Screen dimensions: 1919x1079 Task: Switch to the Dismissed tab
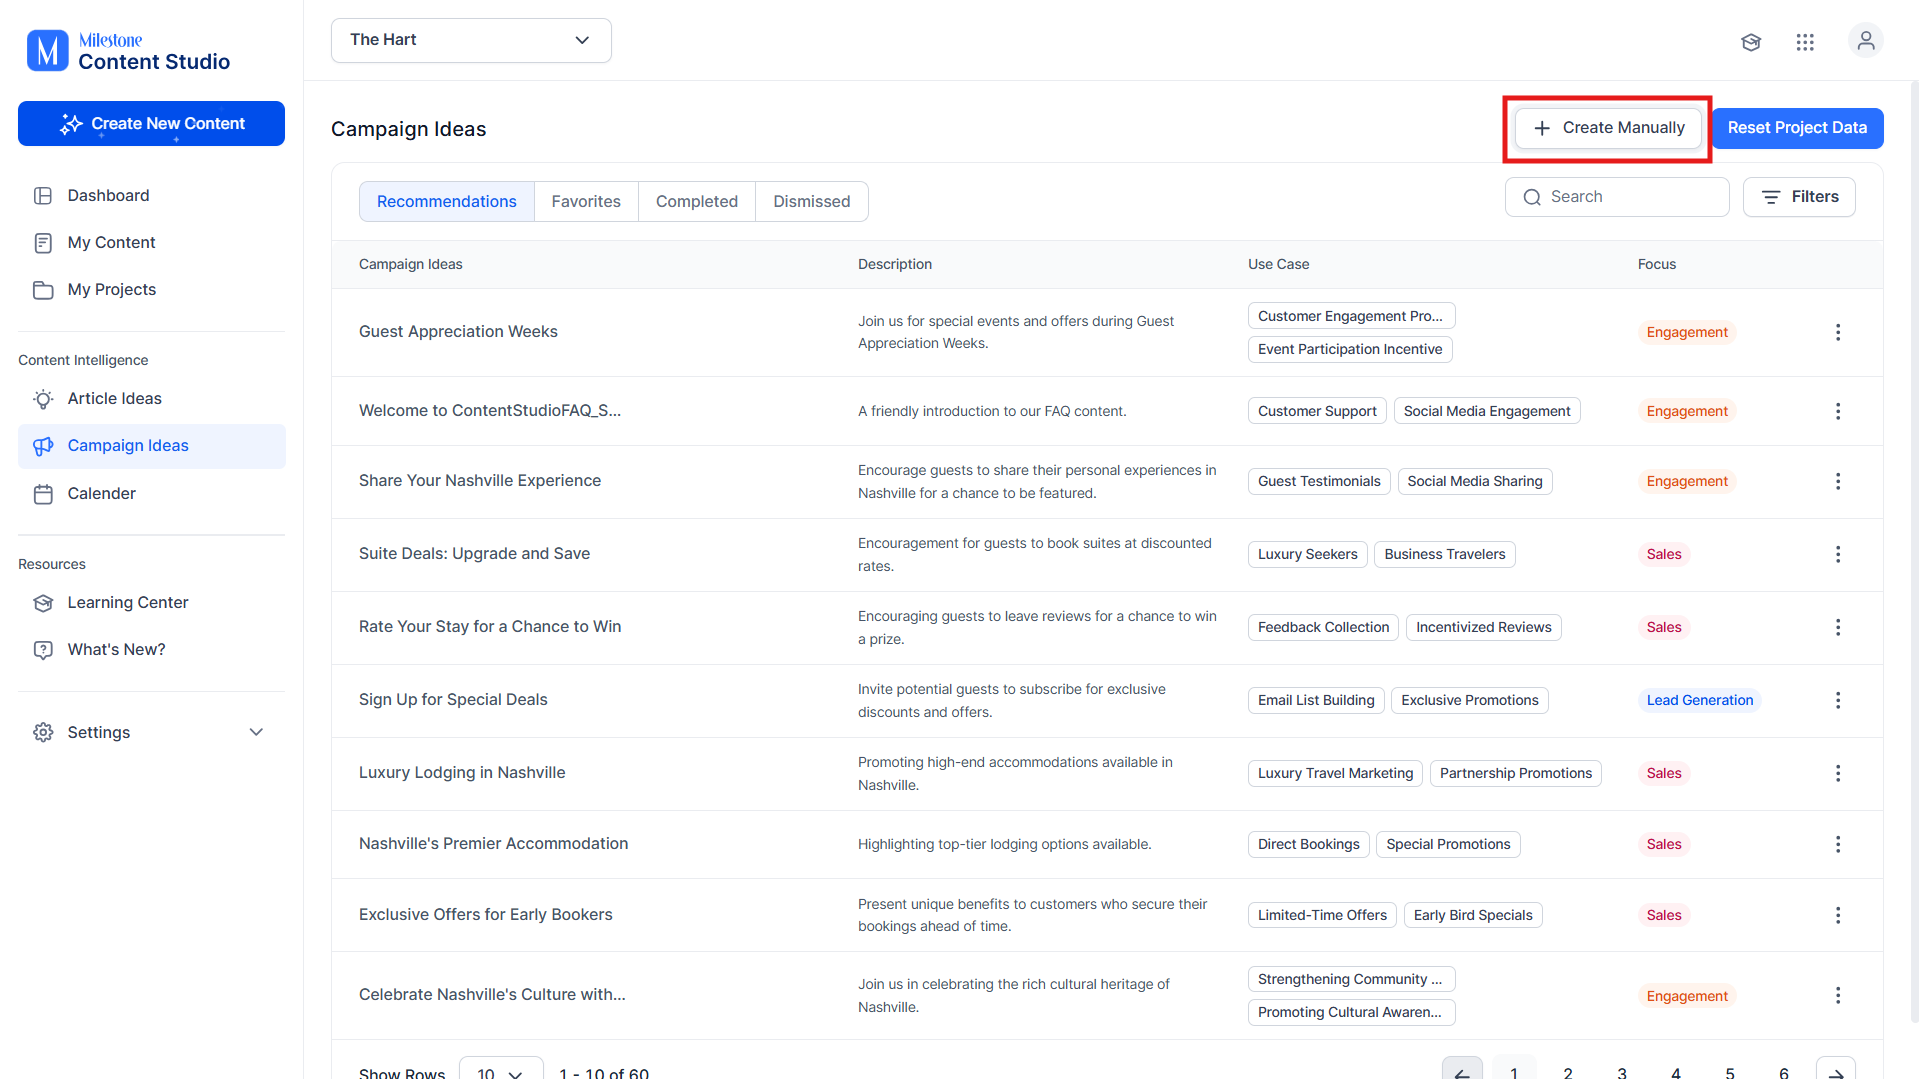[x=812, y=202]
